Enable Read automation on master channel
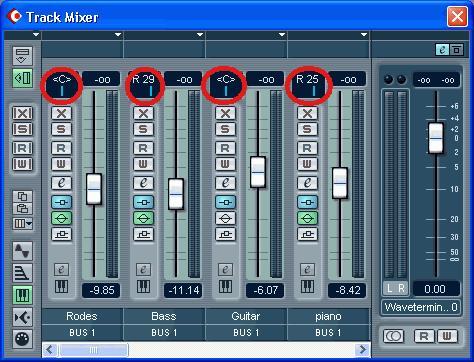This screenshot has width=474, height=362. 424,336
